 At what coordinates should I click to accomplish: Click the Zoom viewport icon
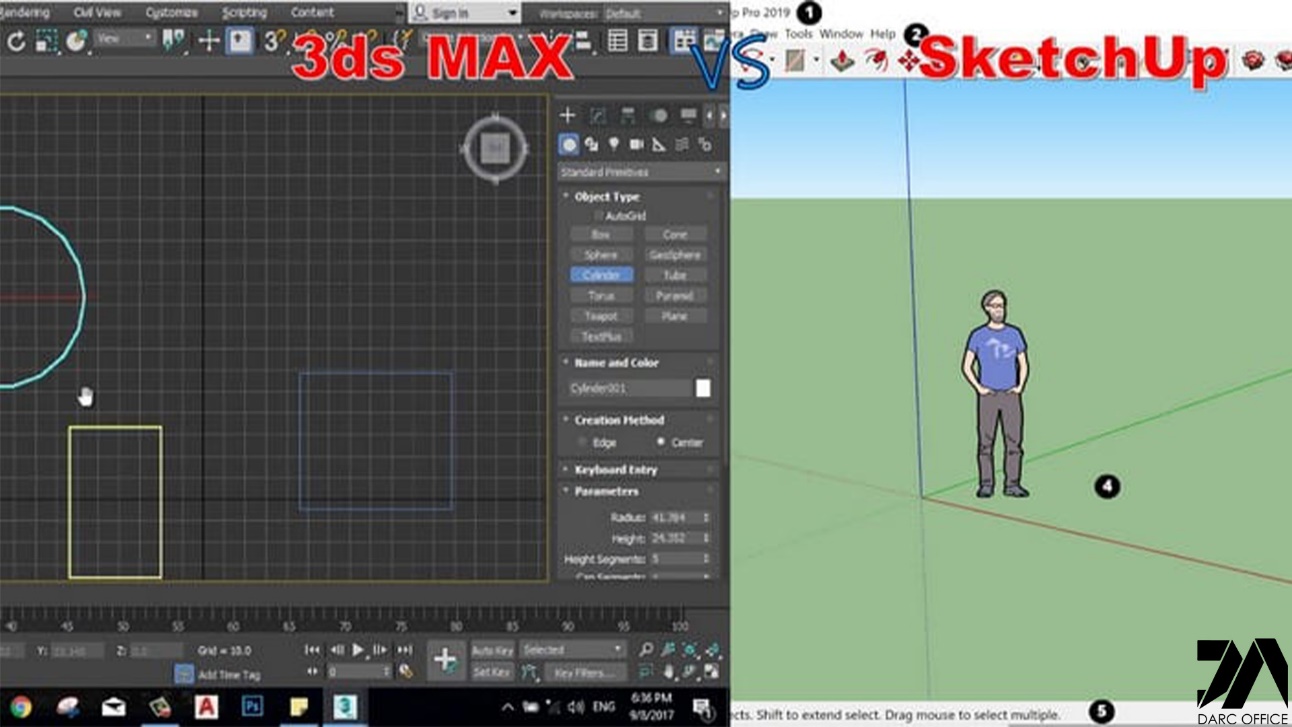646,650
